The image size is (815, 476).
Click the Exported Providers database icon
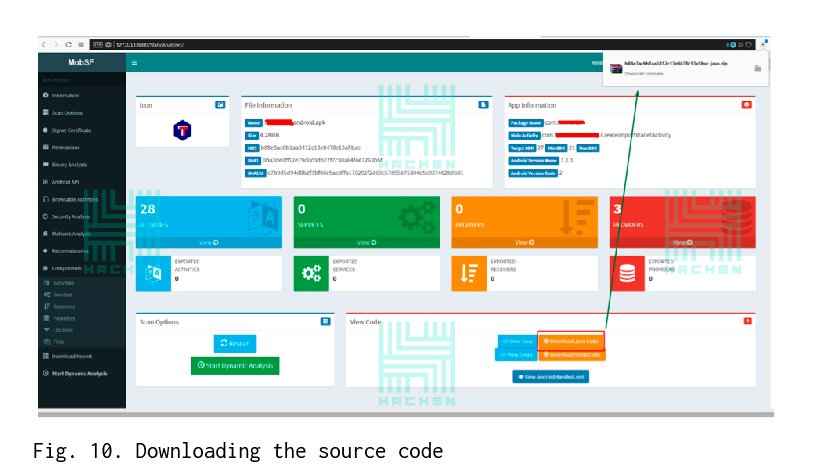coord(627,273)
